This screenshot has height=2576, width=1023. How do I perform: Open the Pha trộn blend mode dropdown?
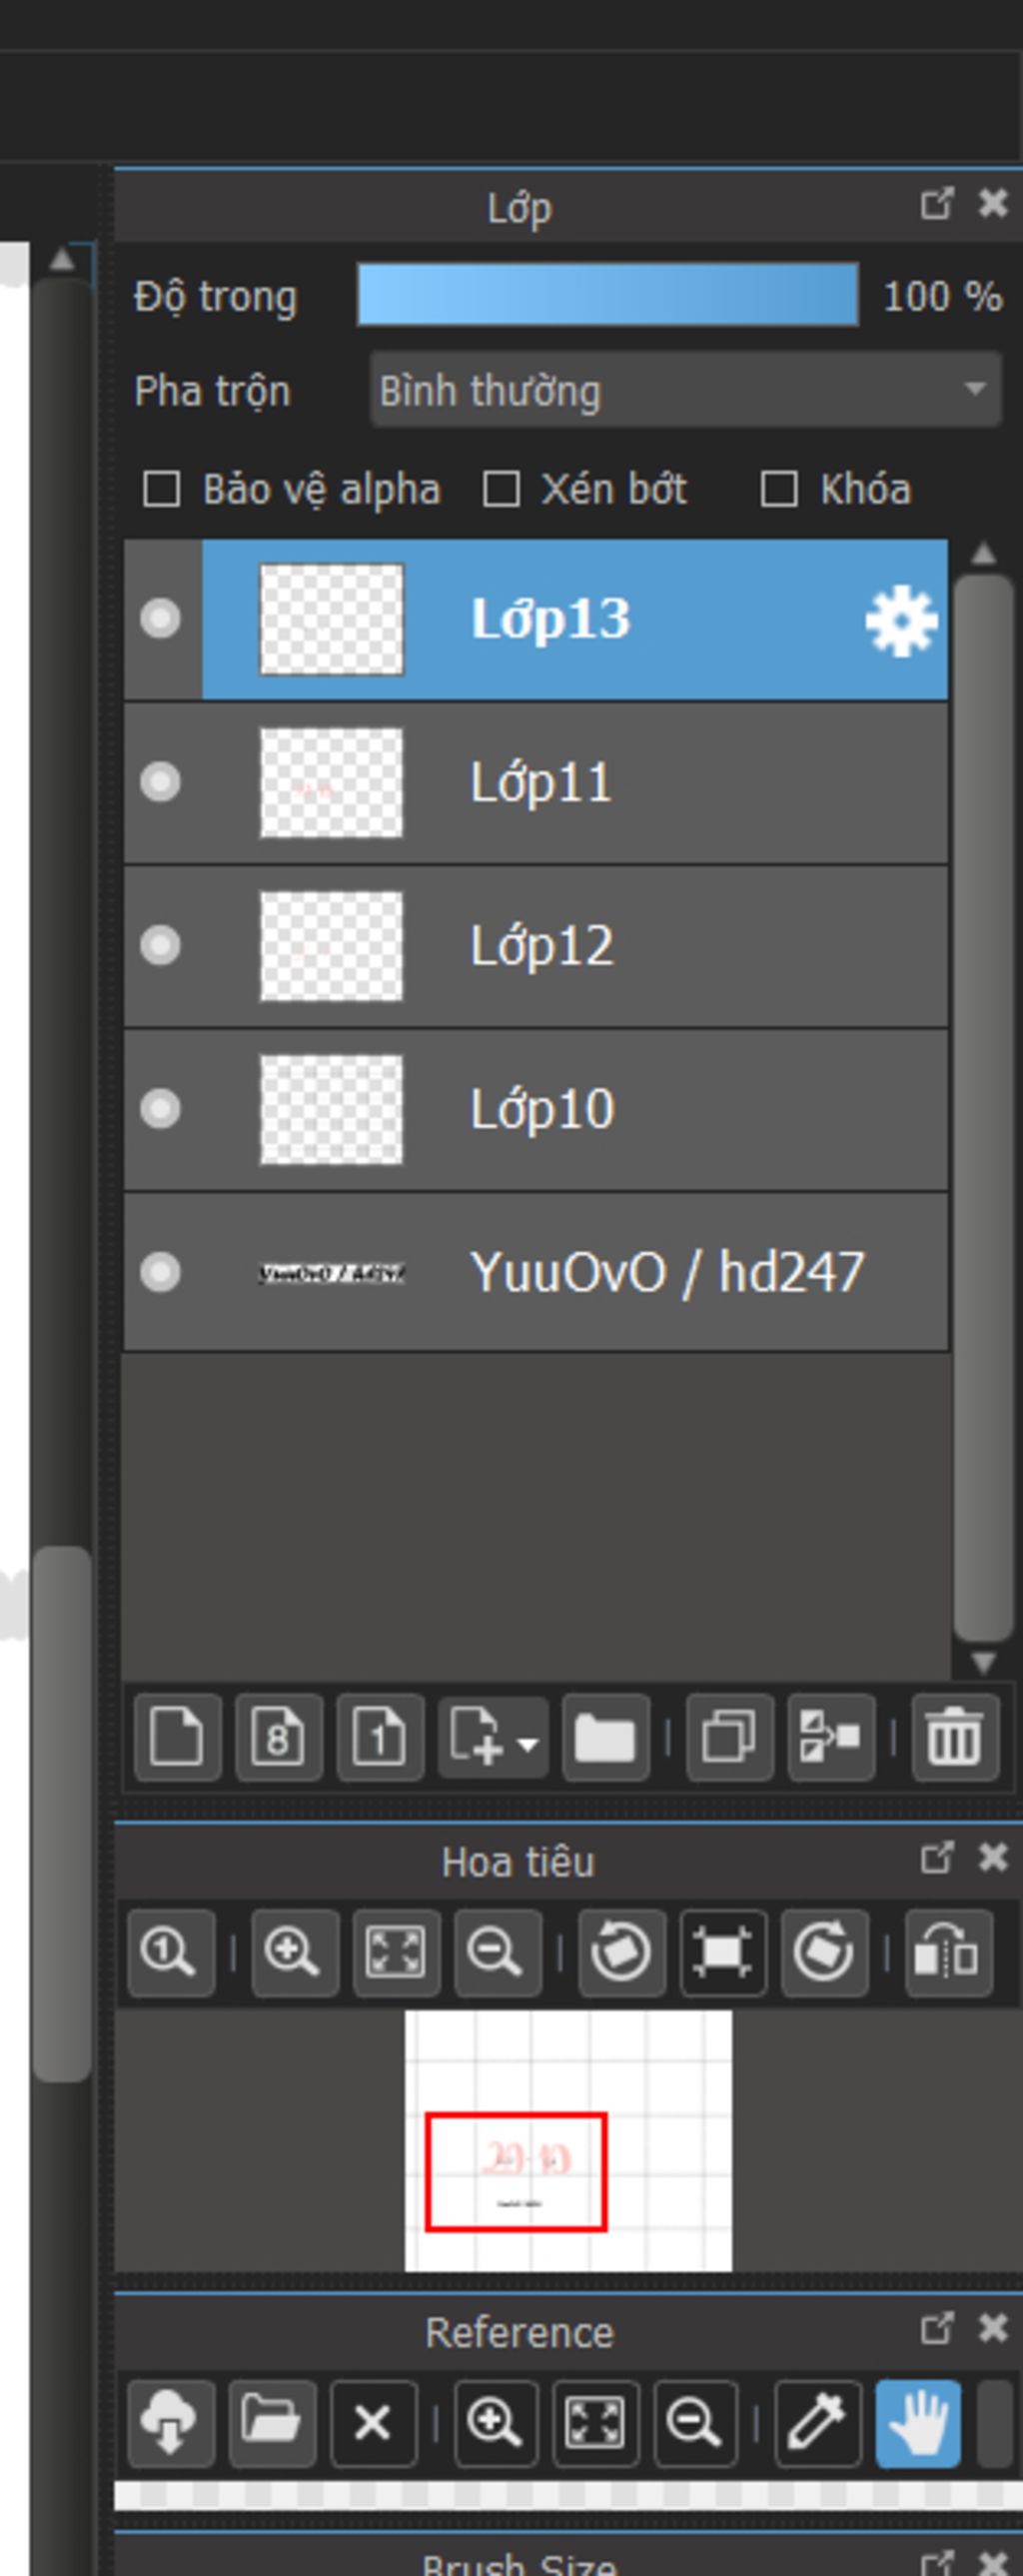click(x=685, y=390)
